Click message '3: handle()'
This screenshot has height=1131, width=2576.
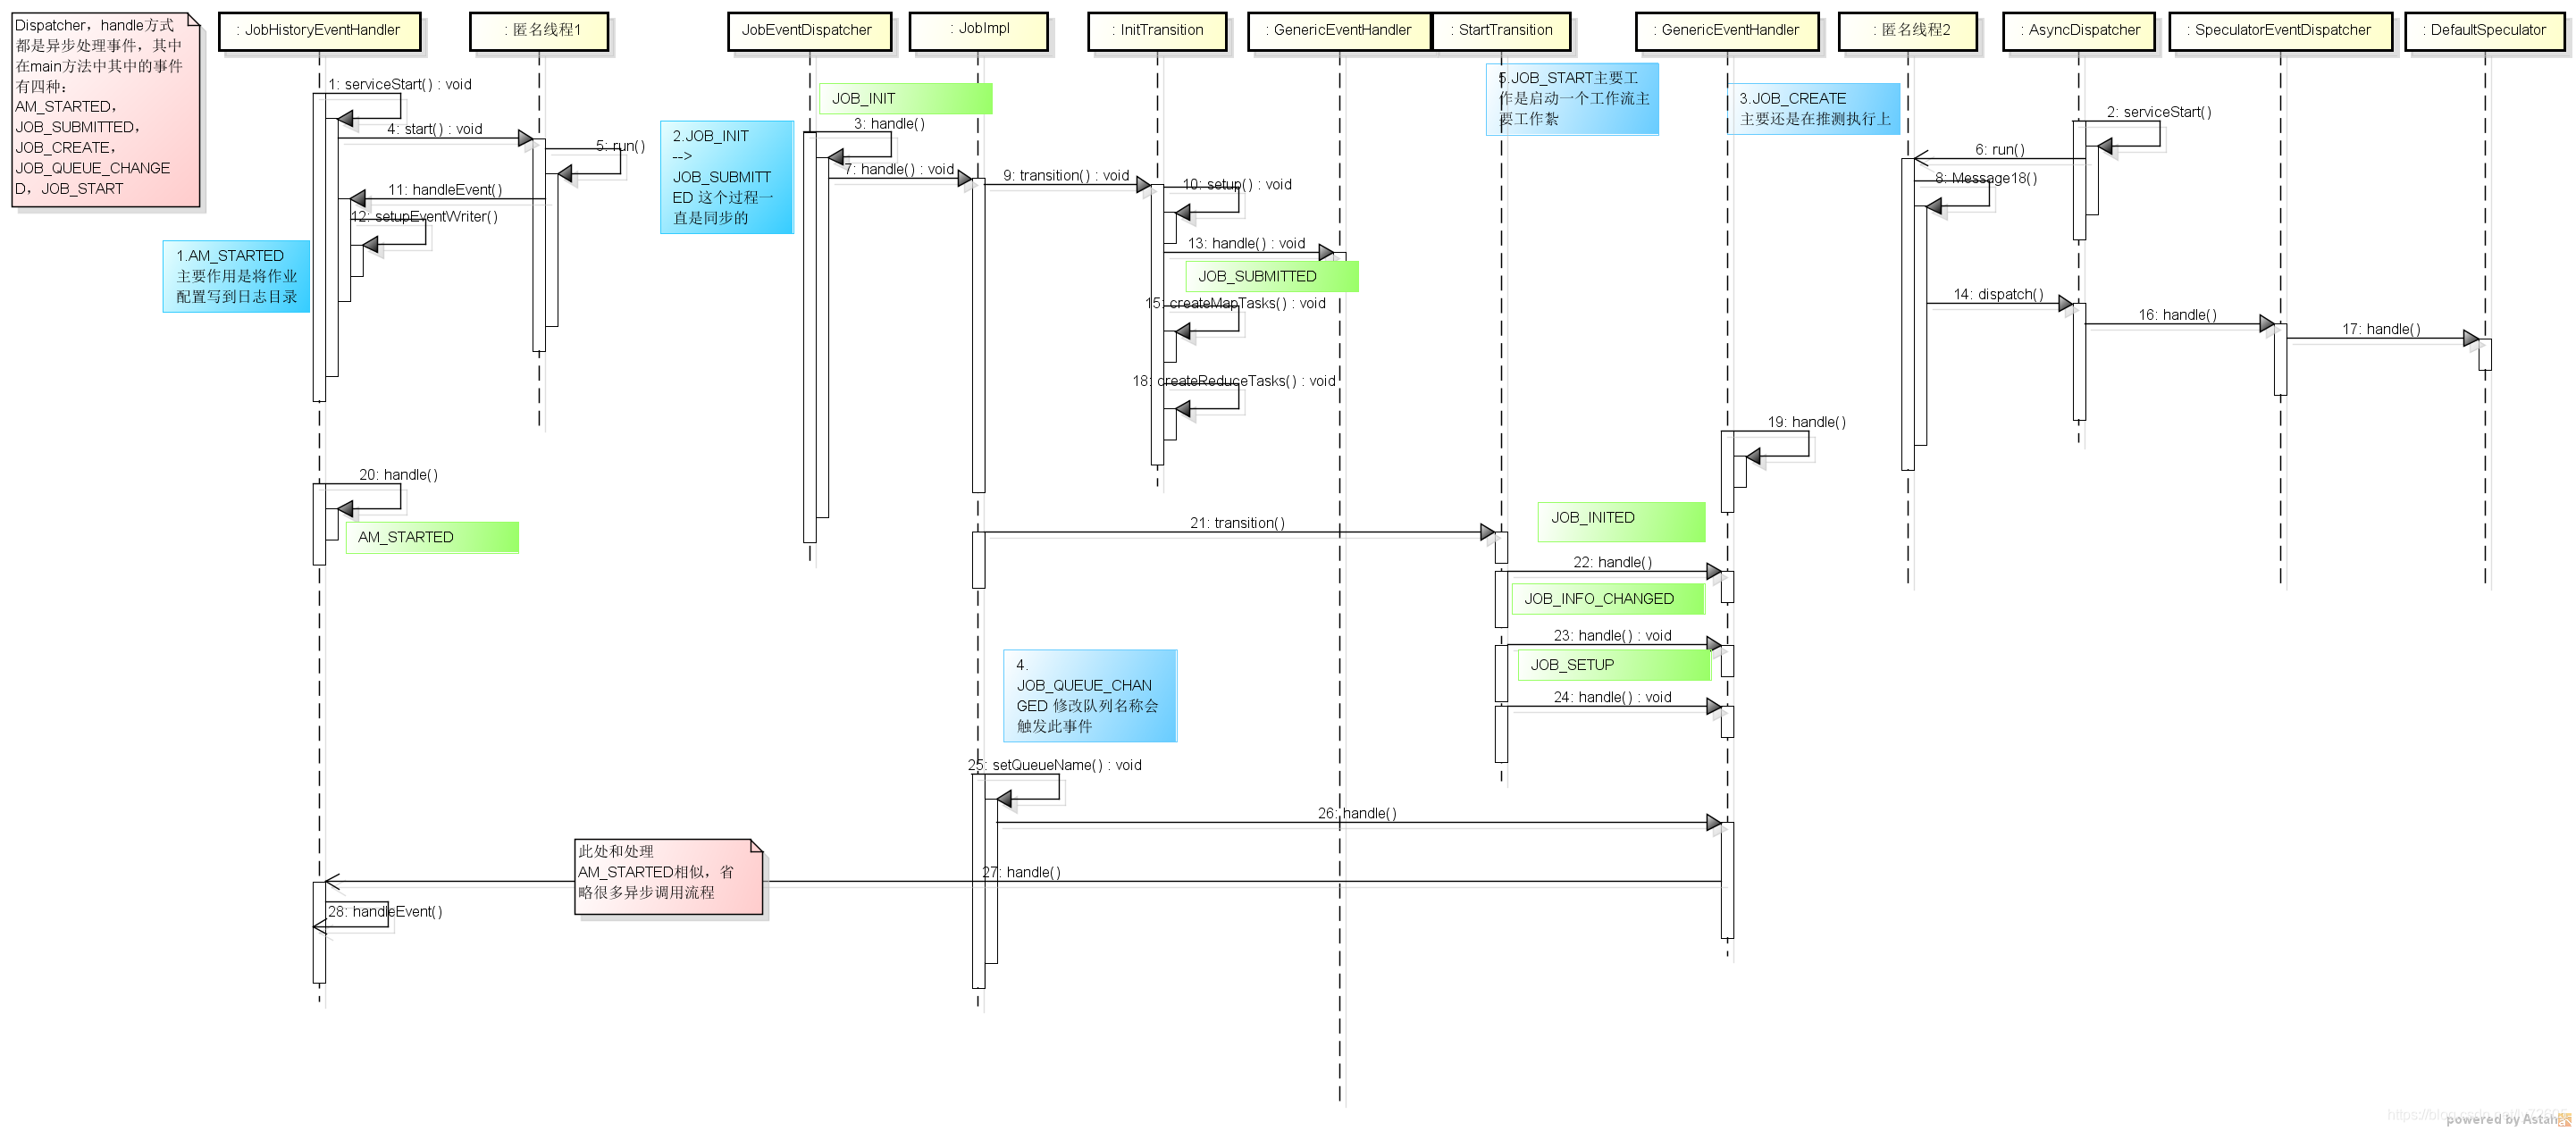pyautogui.click(x=889, y=124)
